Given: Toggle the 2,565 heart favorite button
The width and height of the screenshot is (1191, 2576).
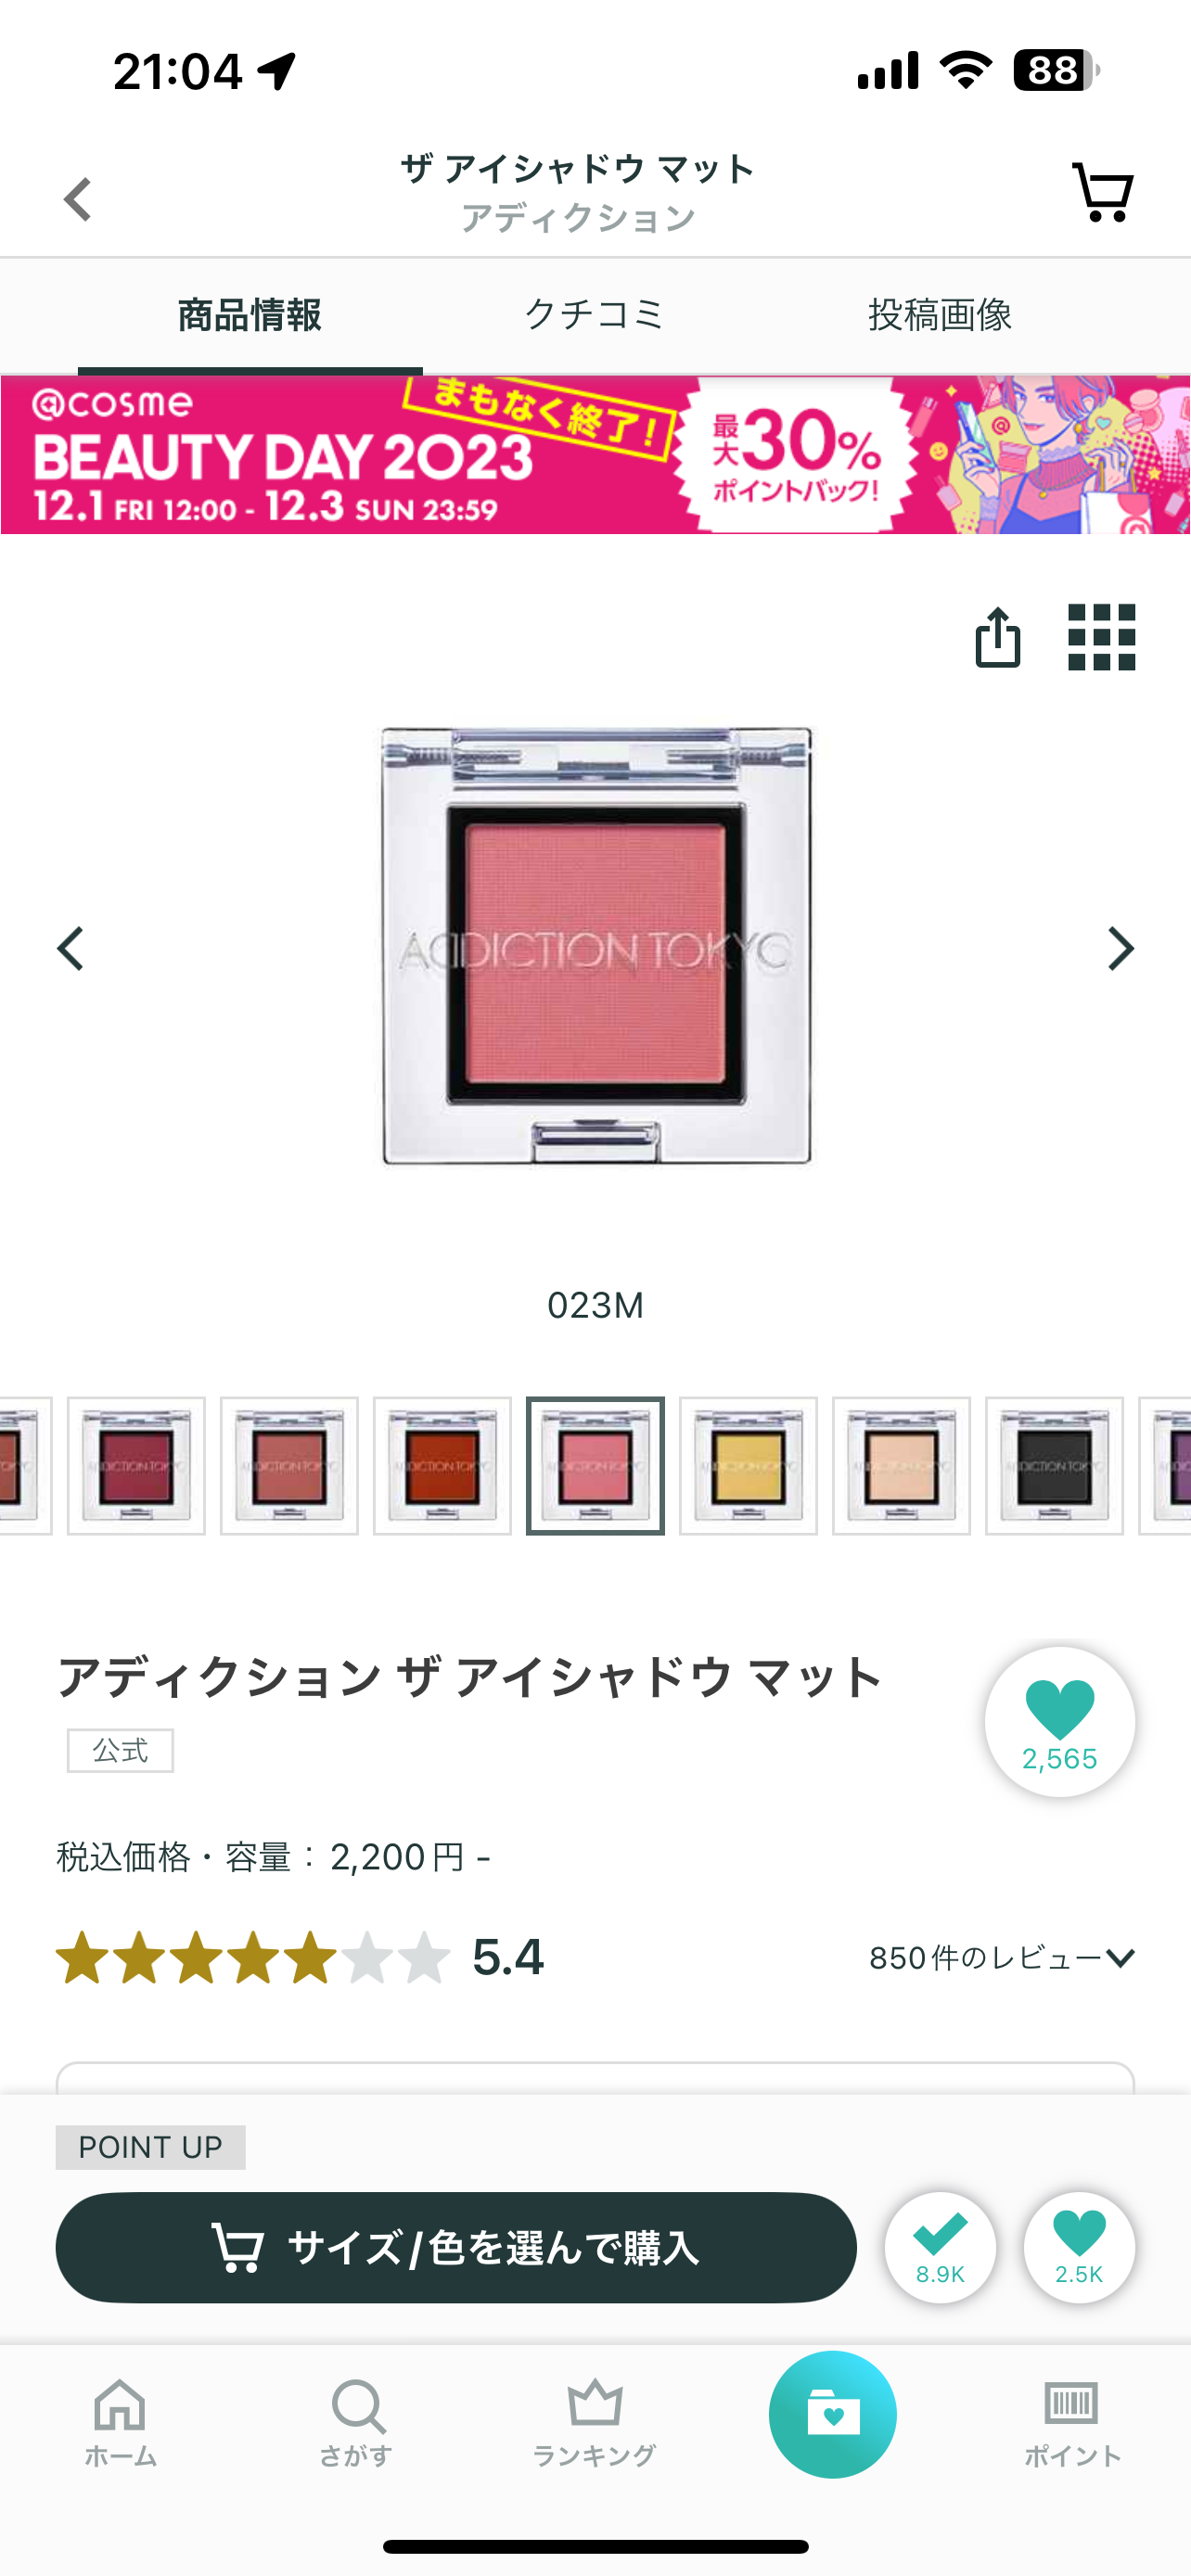Looking at the screenshot, I should click(x=1060, y=1722).
